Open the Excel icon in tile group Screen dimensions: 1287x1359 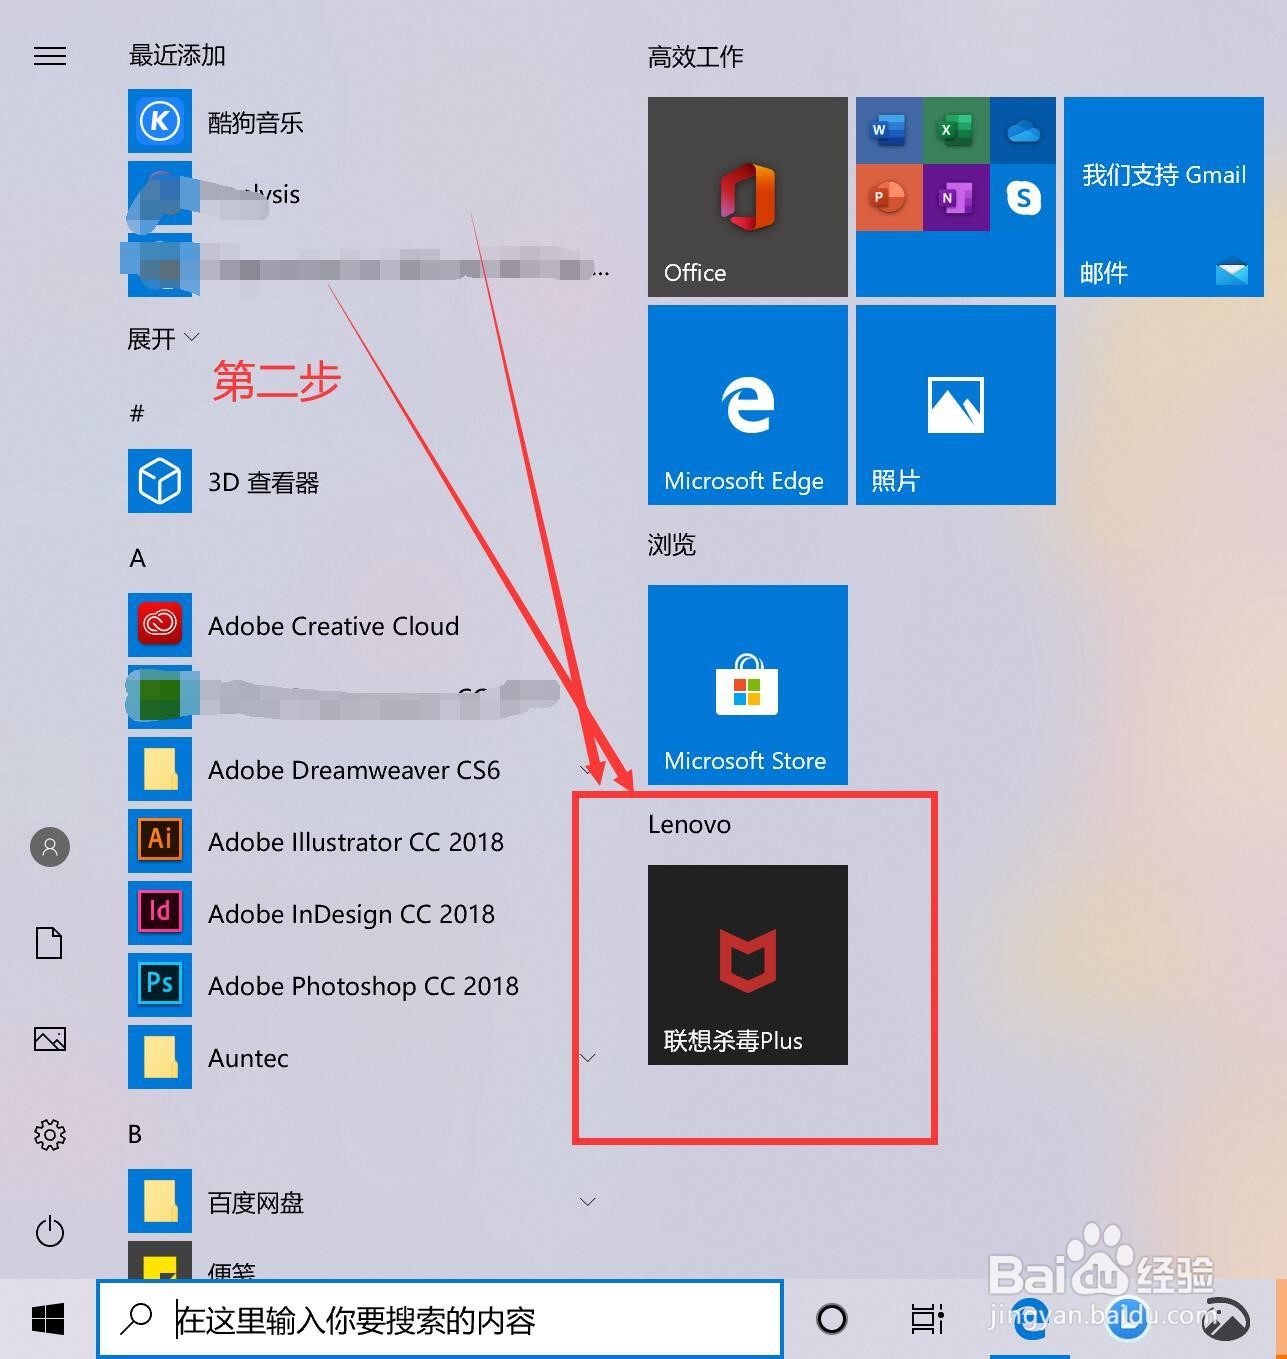pyautogui.click(x=956, y=130)
